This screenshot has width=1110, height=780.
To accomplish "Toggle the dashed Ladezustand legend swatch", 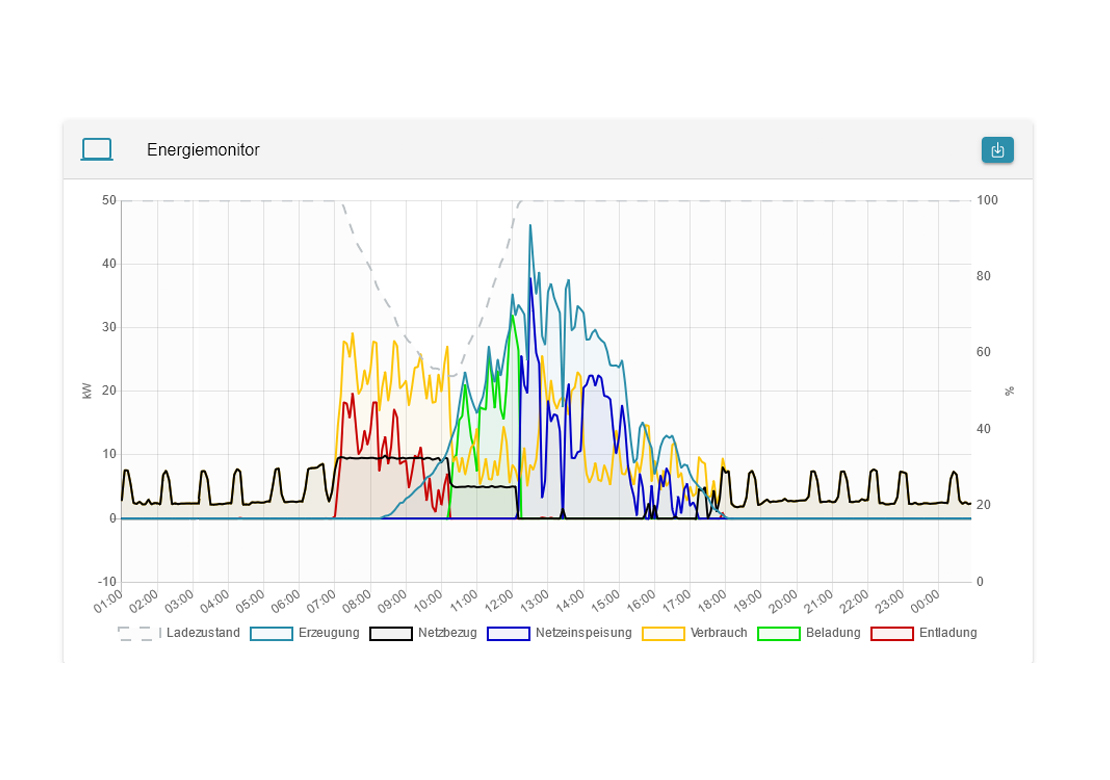I will (135, 633).
